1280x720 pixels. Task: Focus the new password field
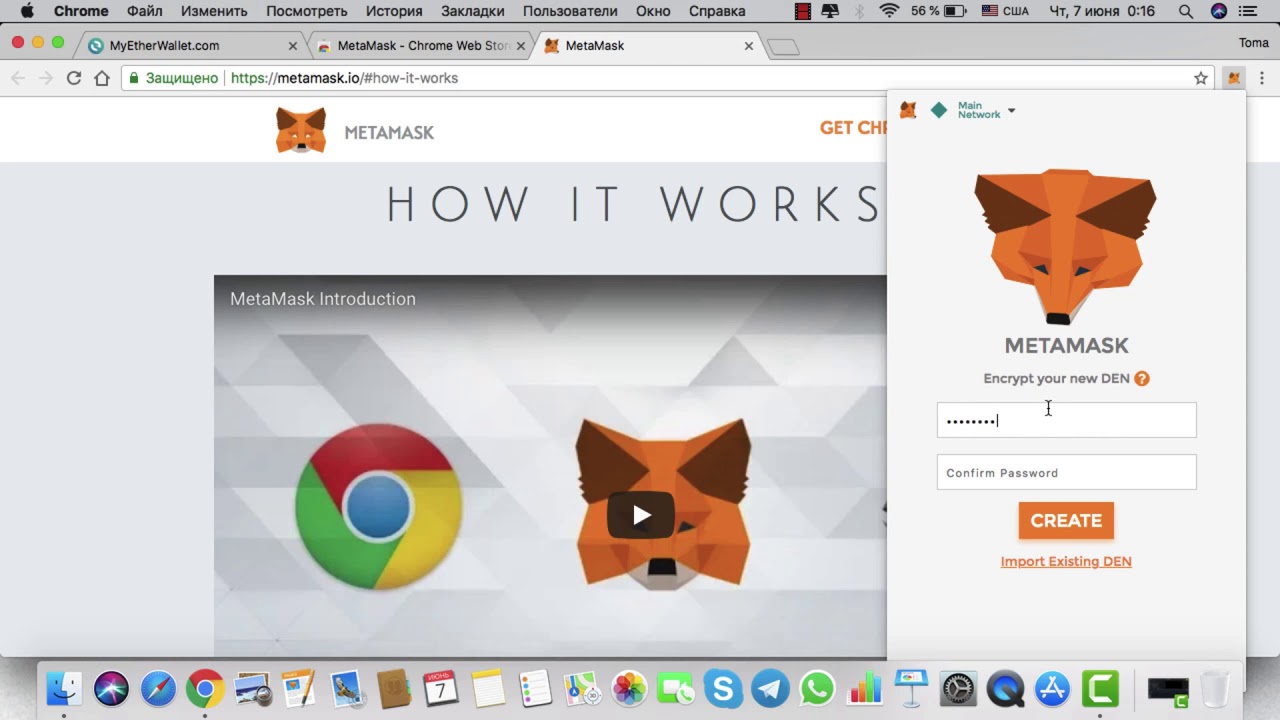(1066, 420)
